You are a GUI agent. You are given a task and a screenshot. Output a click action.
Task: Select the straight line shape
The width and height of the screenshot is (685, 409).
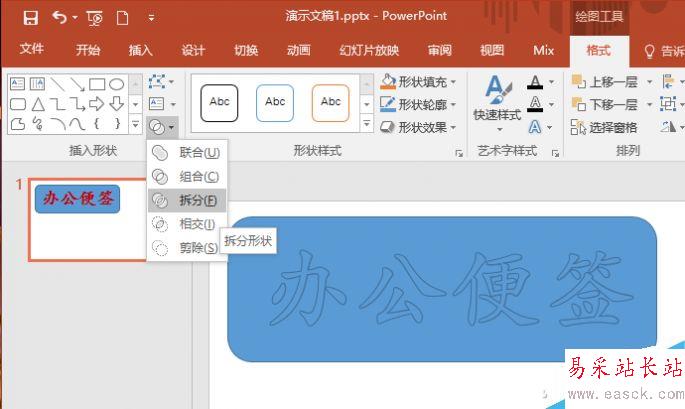(x=57, y=84)
